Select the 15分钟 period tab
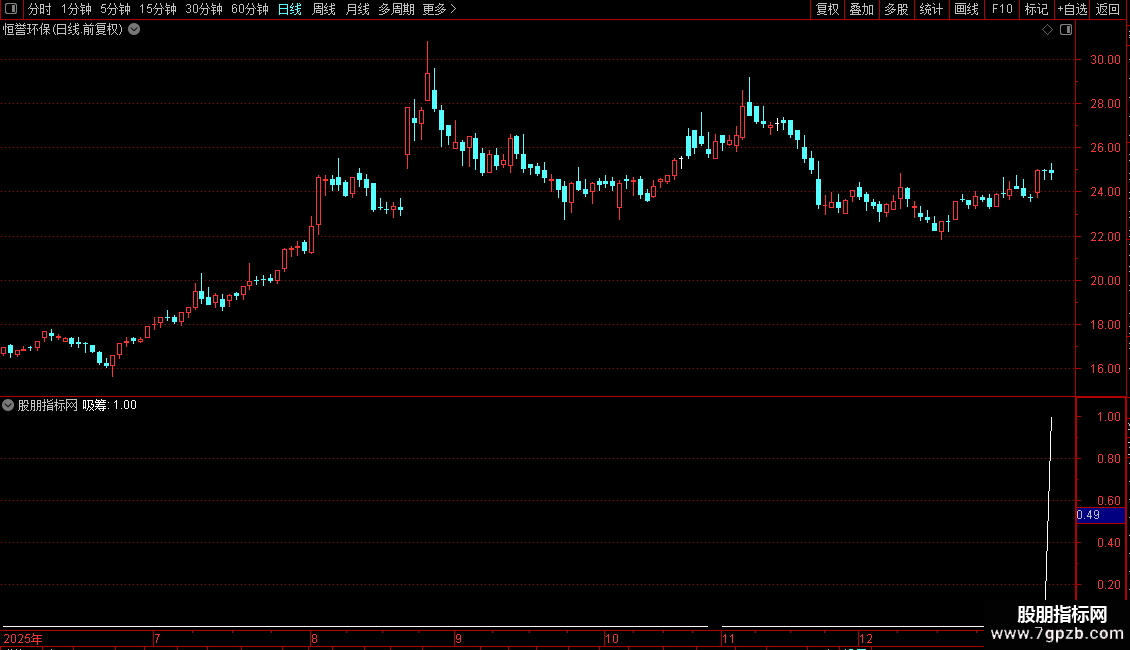This screenshot has height=650, width=1130. tap(158, 9)
